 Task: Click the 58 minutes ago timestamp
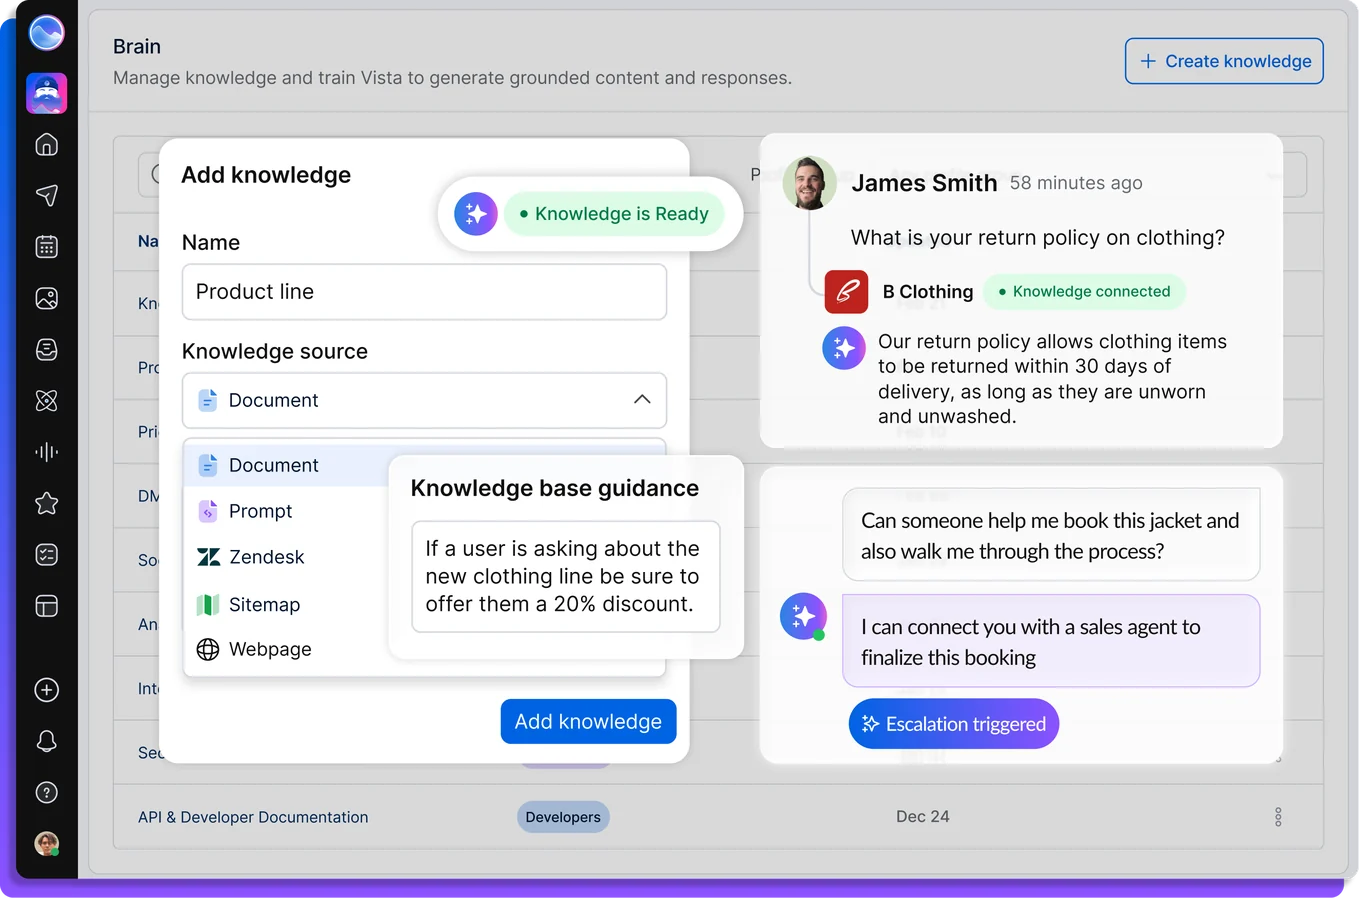tap(1076, 183)
